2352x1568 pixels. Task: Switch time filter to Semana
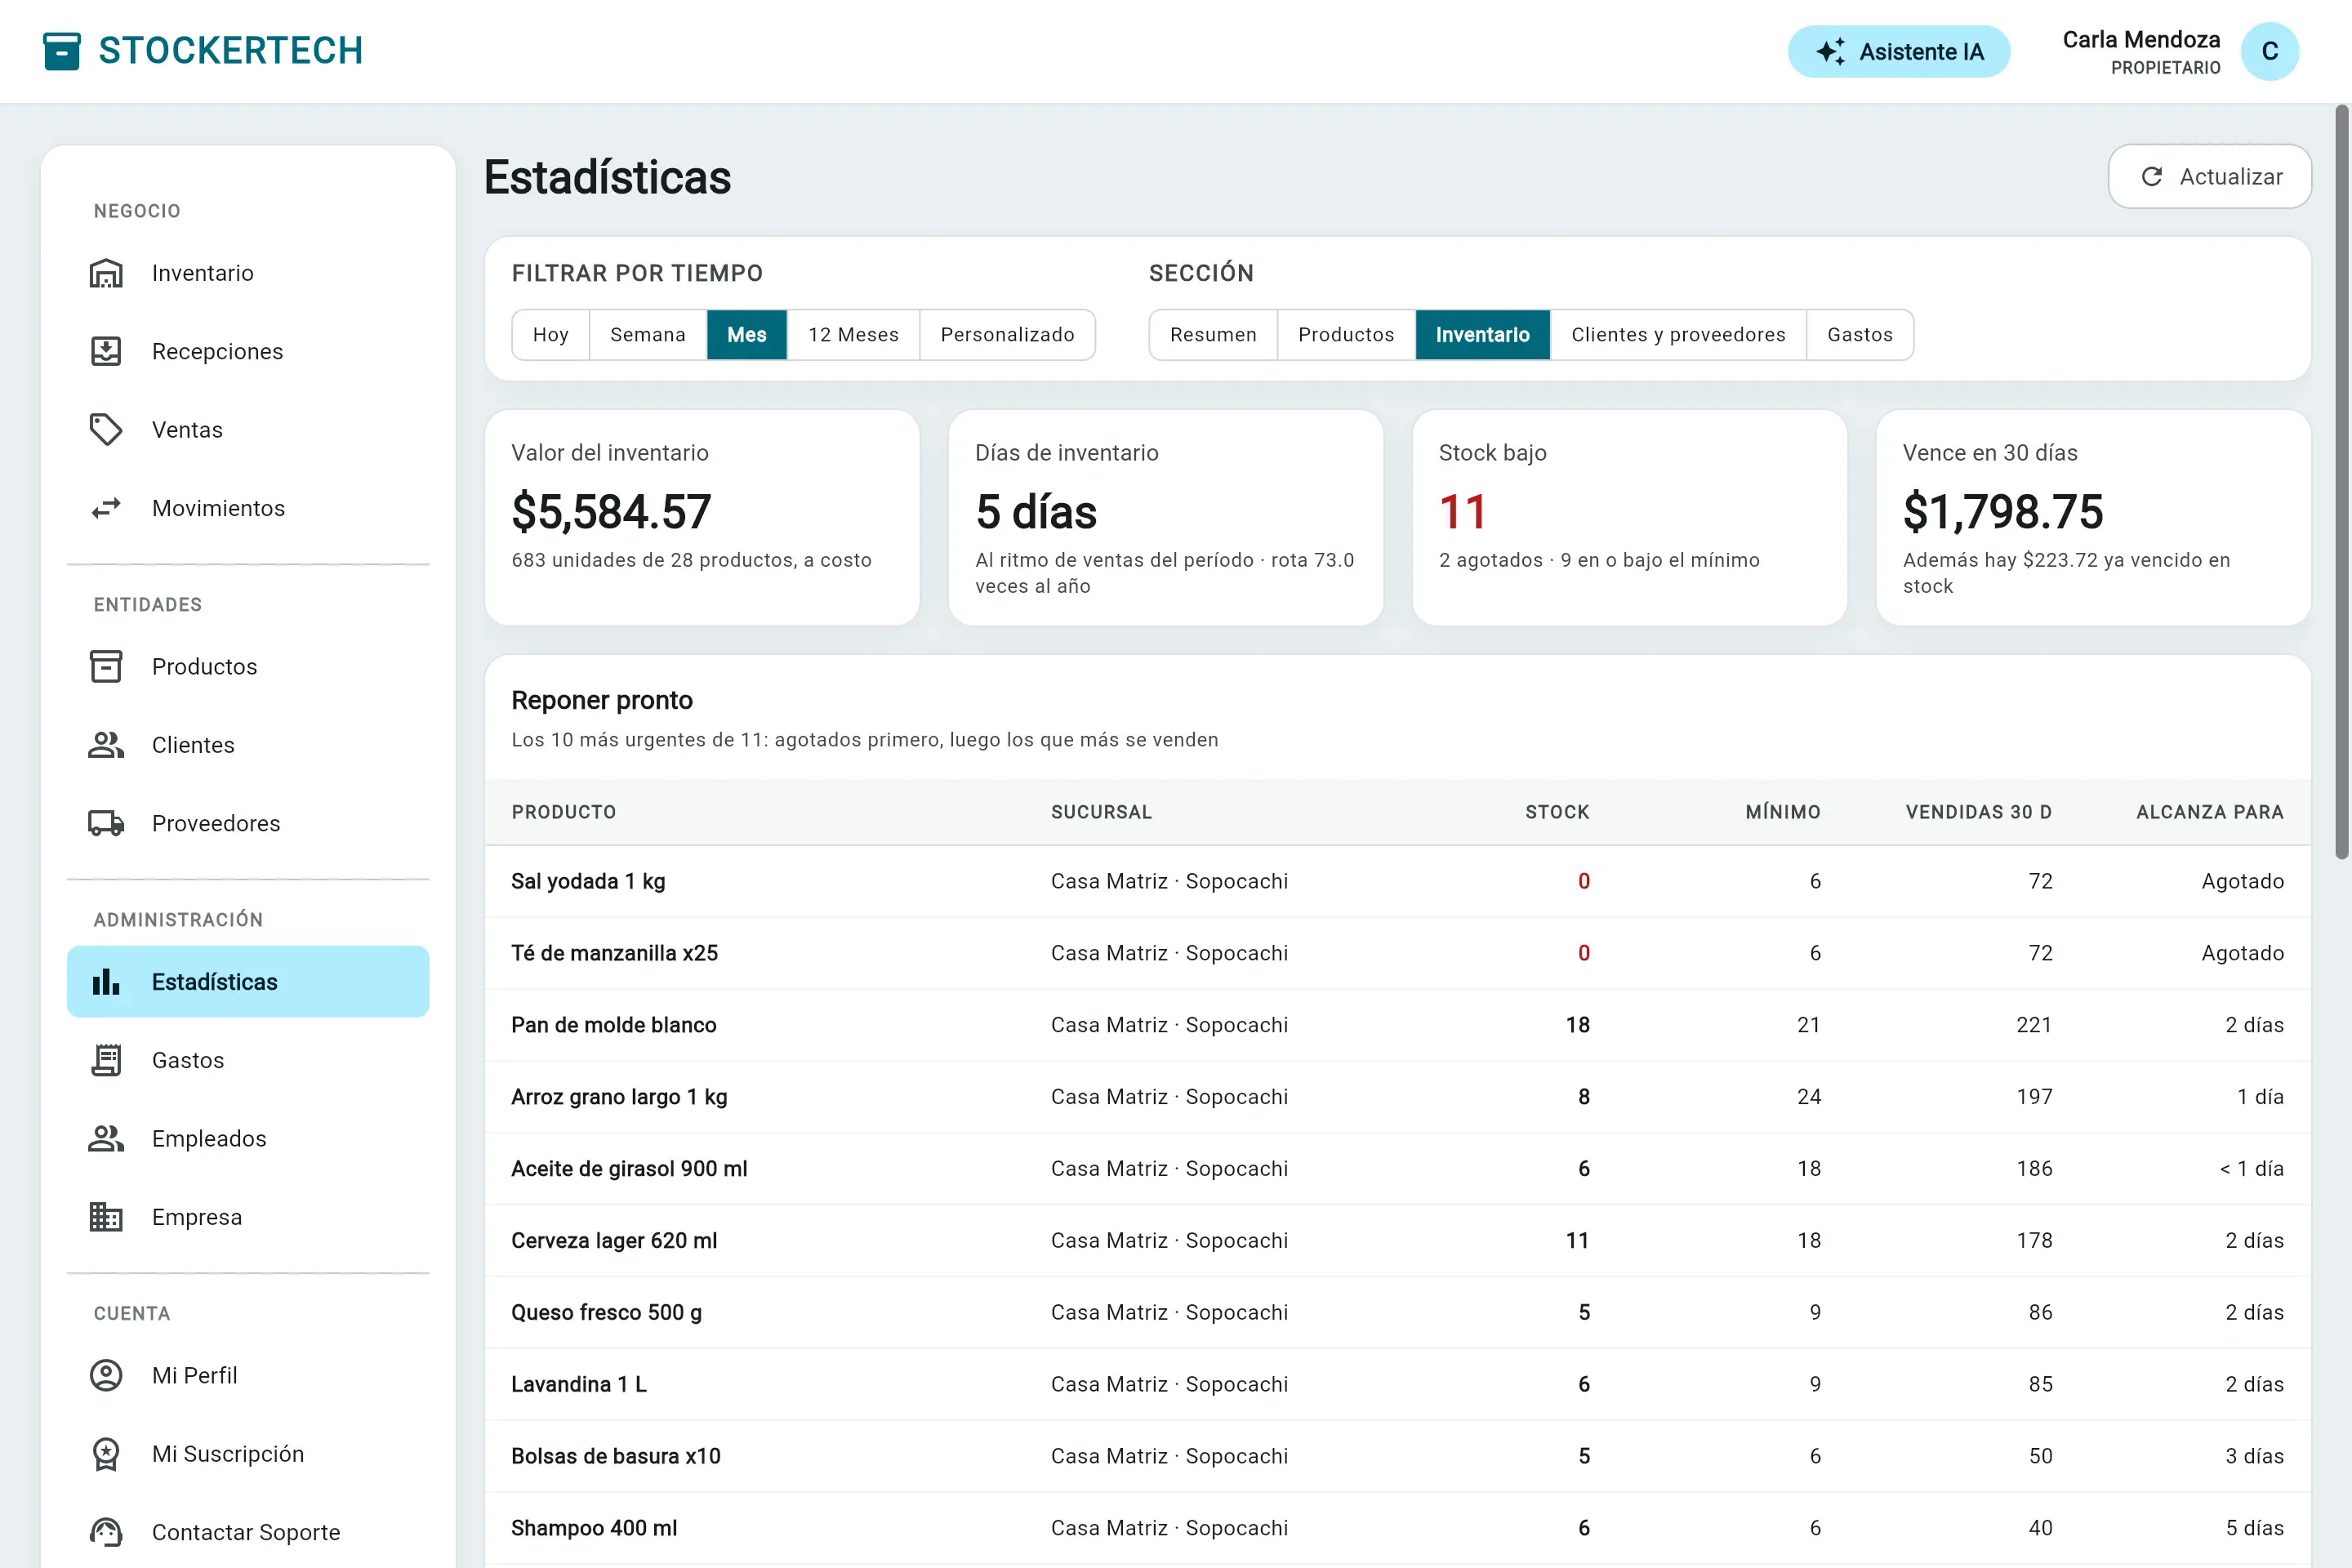point(648,335)
